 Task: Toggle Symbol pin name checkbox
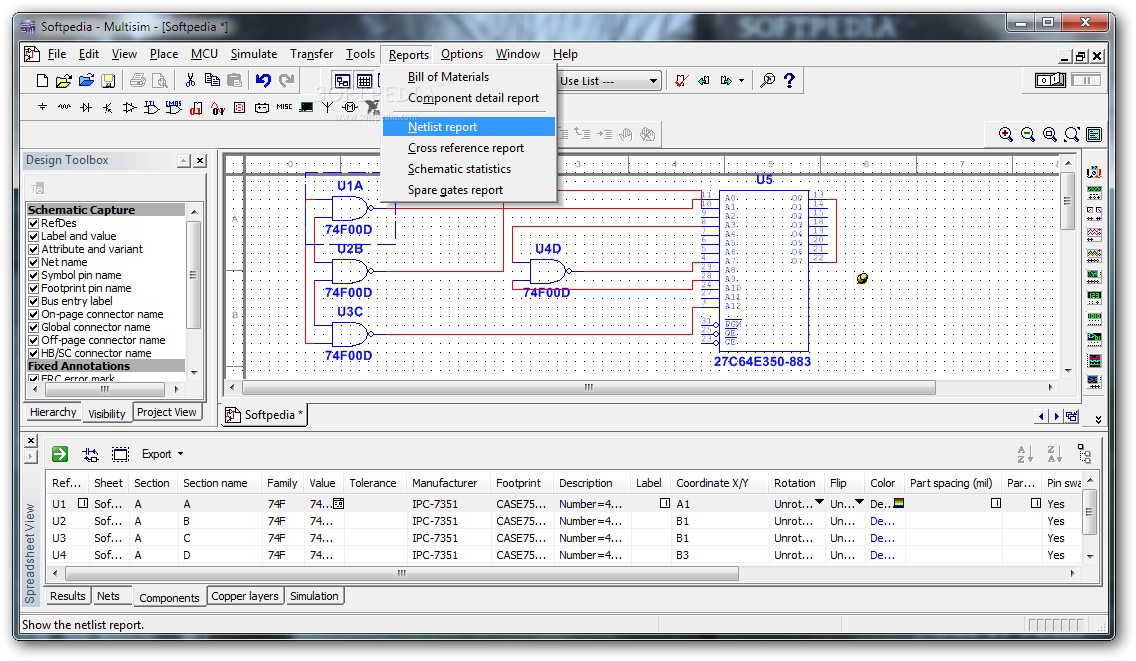[x=33, y=275]
